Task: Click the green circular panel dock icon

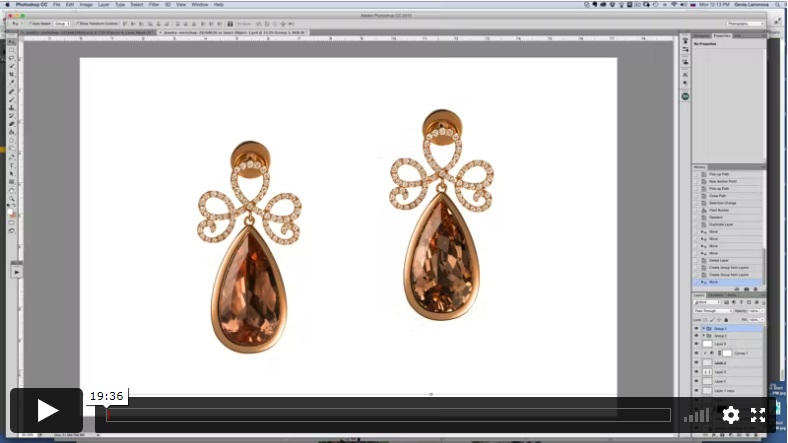Action: tap(685, 96)
